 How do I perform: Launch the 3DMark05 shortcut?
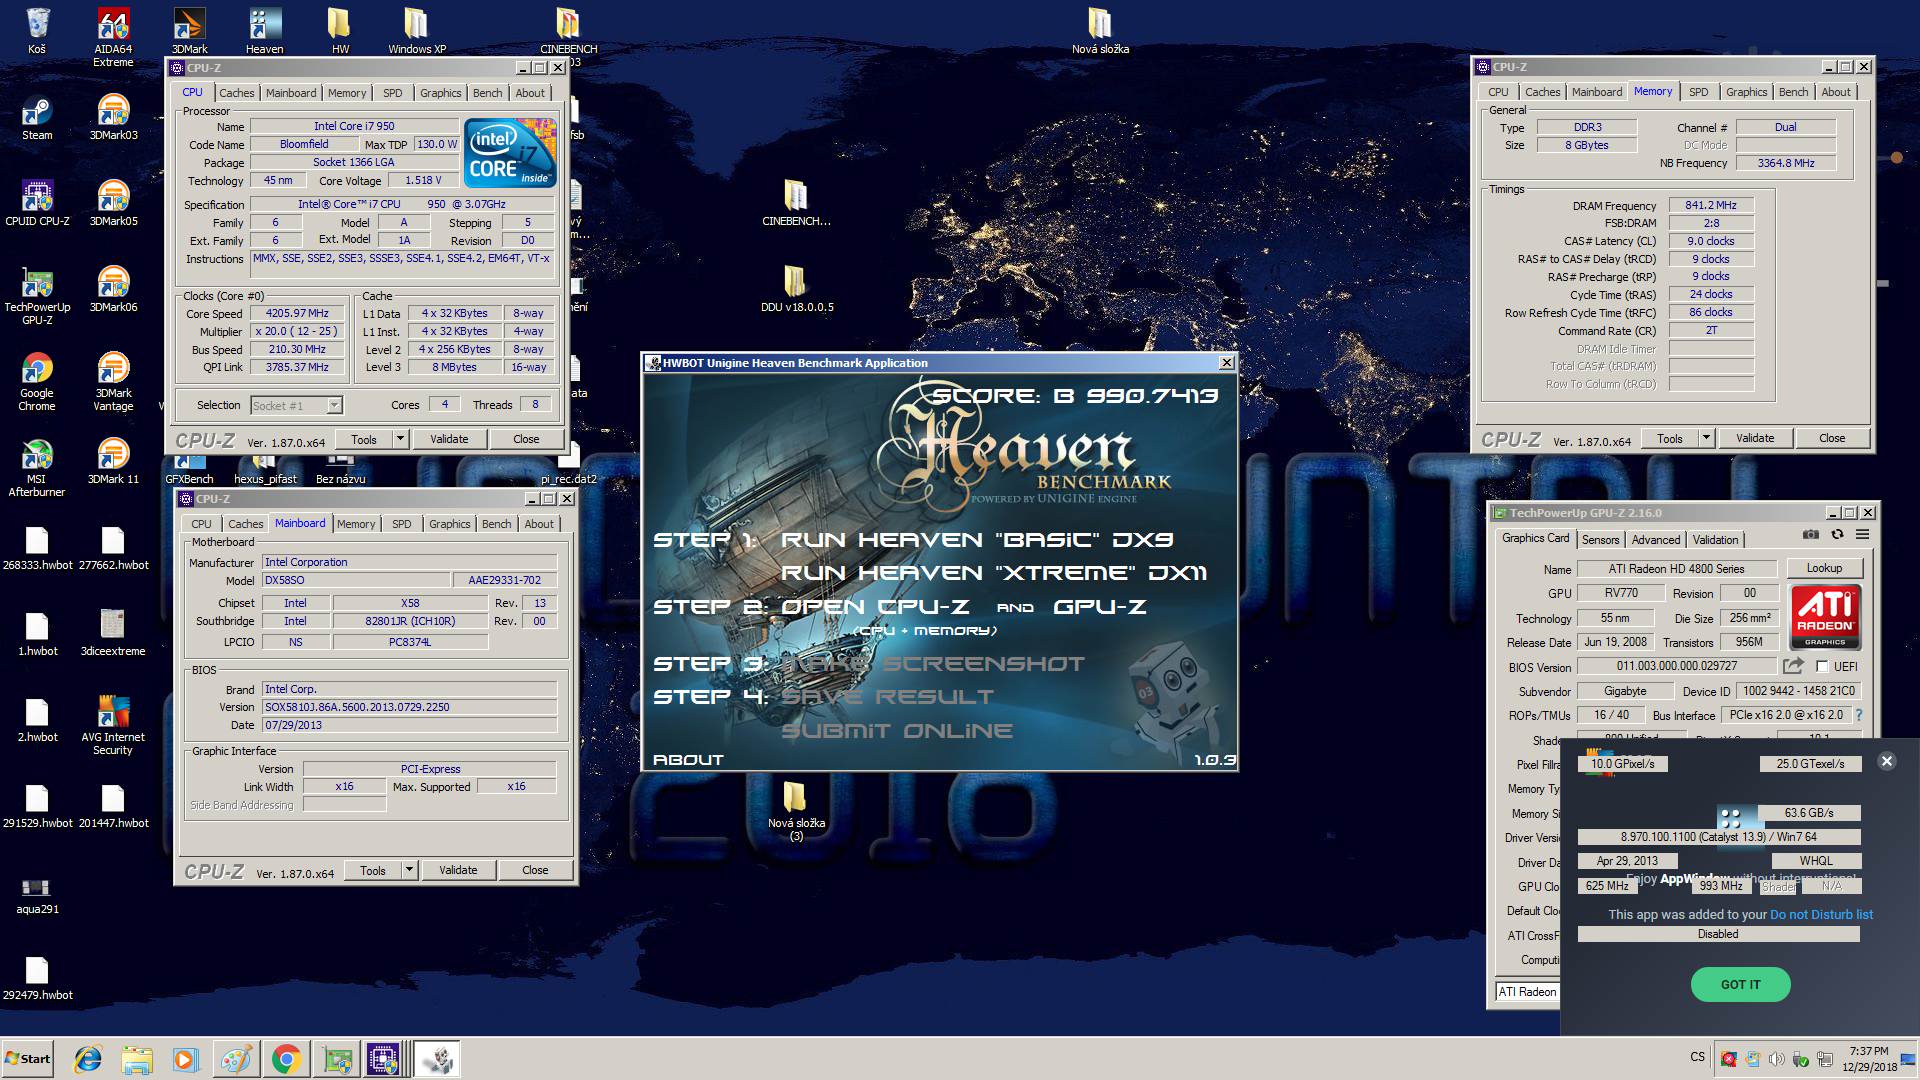(x=113, y=203)
